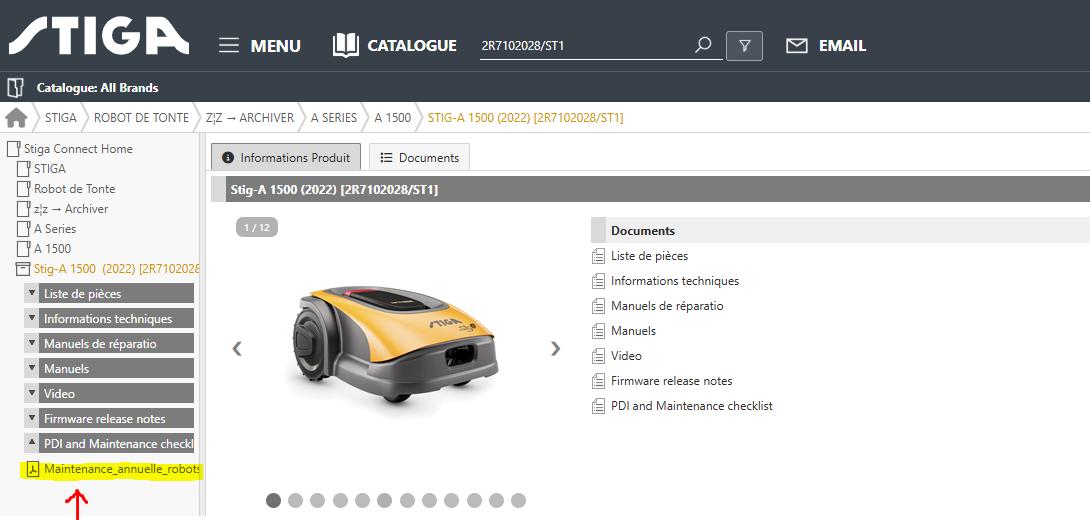Open A Series tree node
Screen dimensions: 1090x520
click(55, 229)
